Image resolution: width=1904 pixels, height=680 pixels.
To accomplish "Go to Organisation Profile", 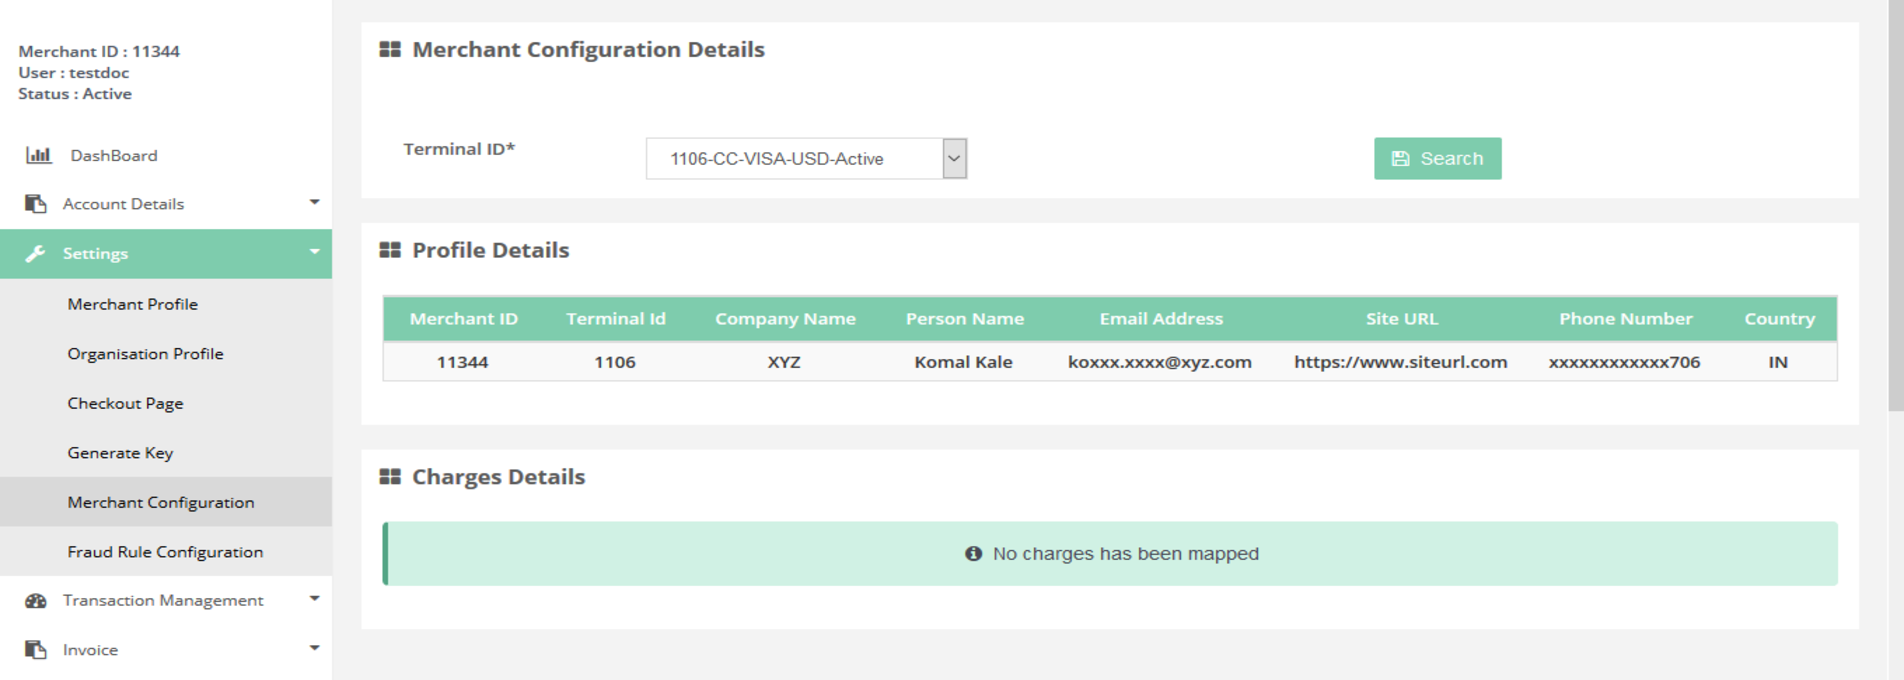I will click(x=145, y=354).
